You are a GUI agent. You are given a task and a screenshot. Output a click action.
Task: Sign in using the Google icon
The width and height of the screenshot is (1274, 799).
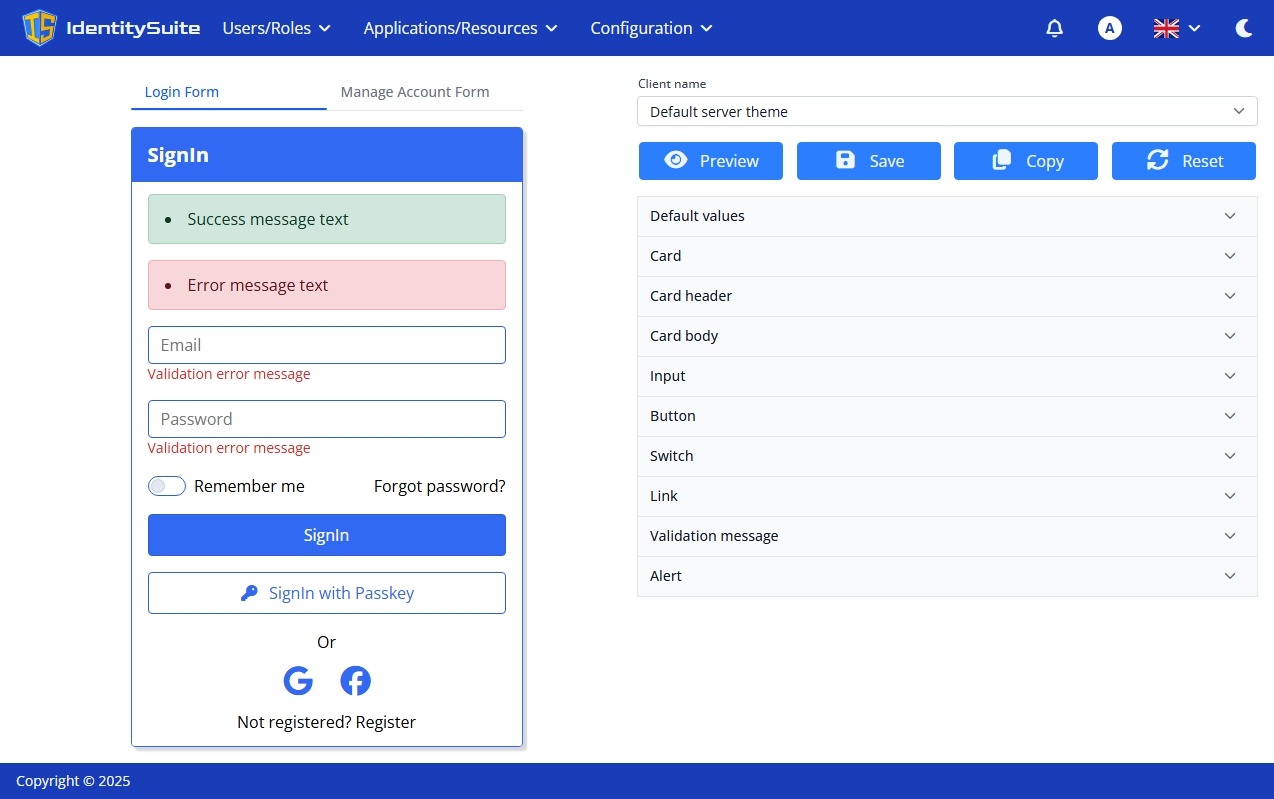[x=298, y=680]
